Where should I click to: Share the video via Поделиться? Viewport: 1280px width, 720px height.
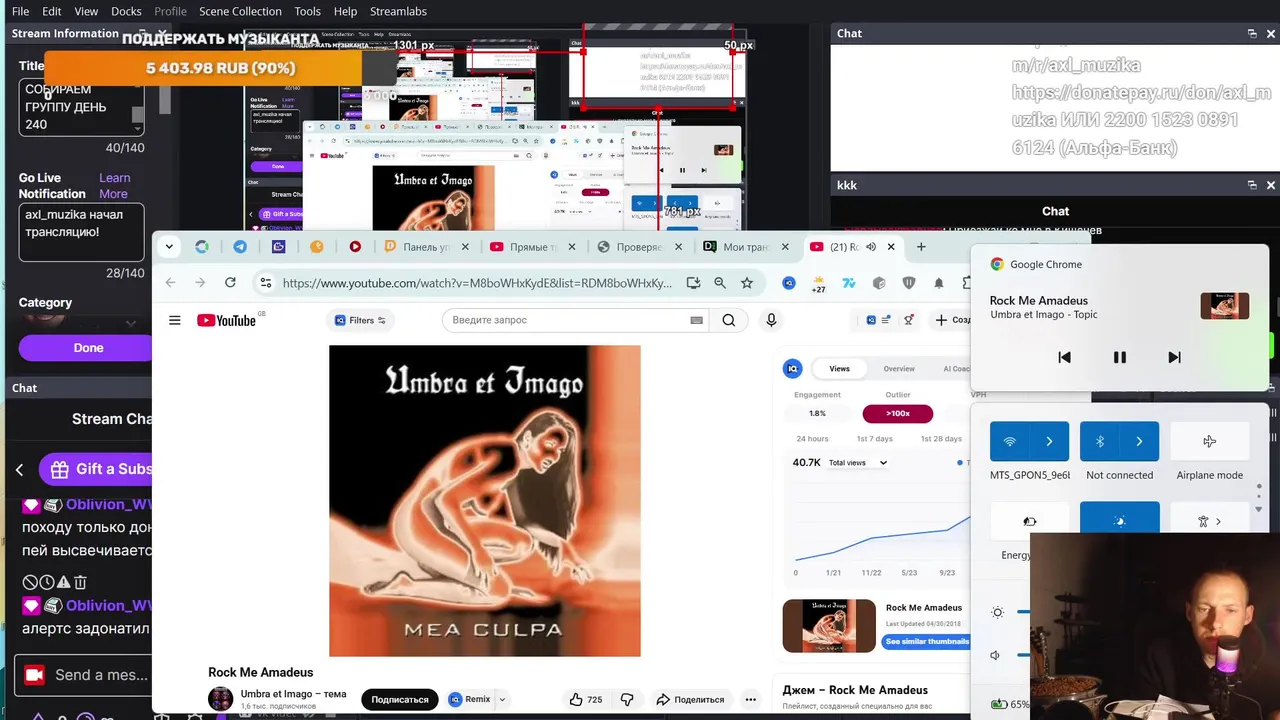point(690,699)
